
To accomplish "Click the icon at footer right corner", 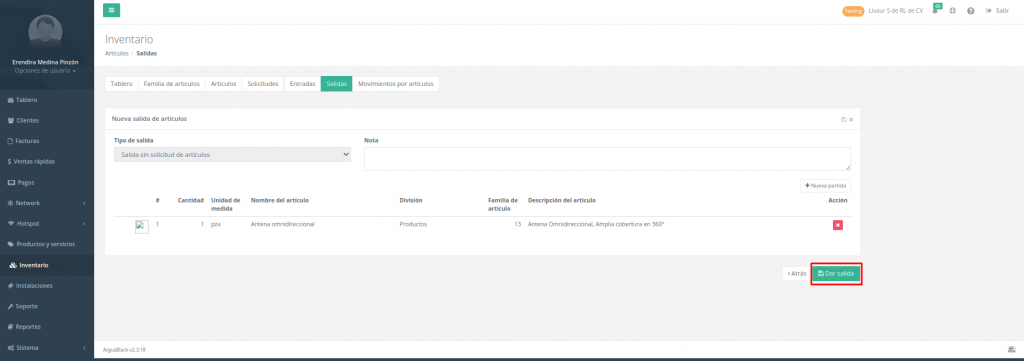I will pyautogui.click(x=1012, y=349).
